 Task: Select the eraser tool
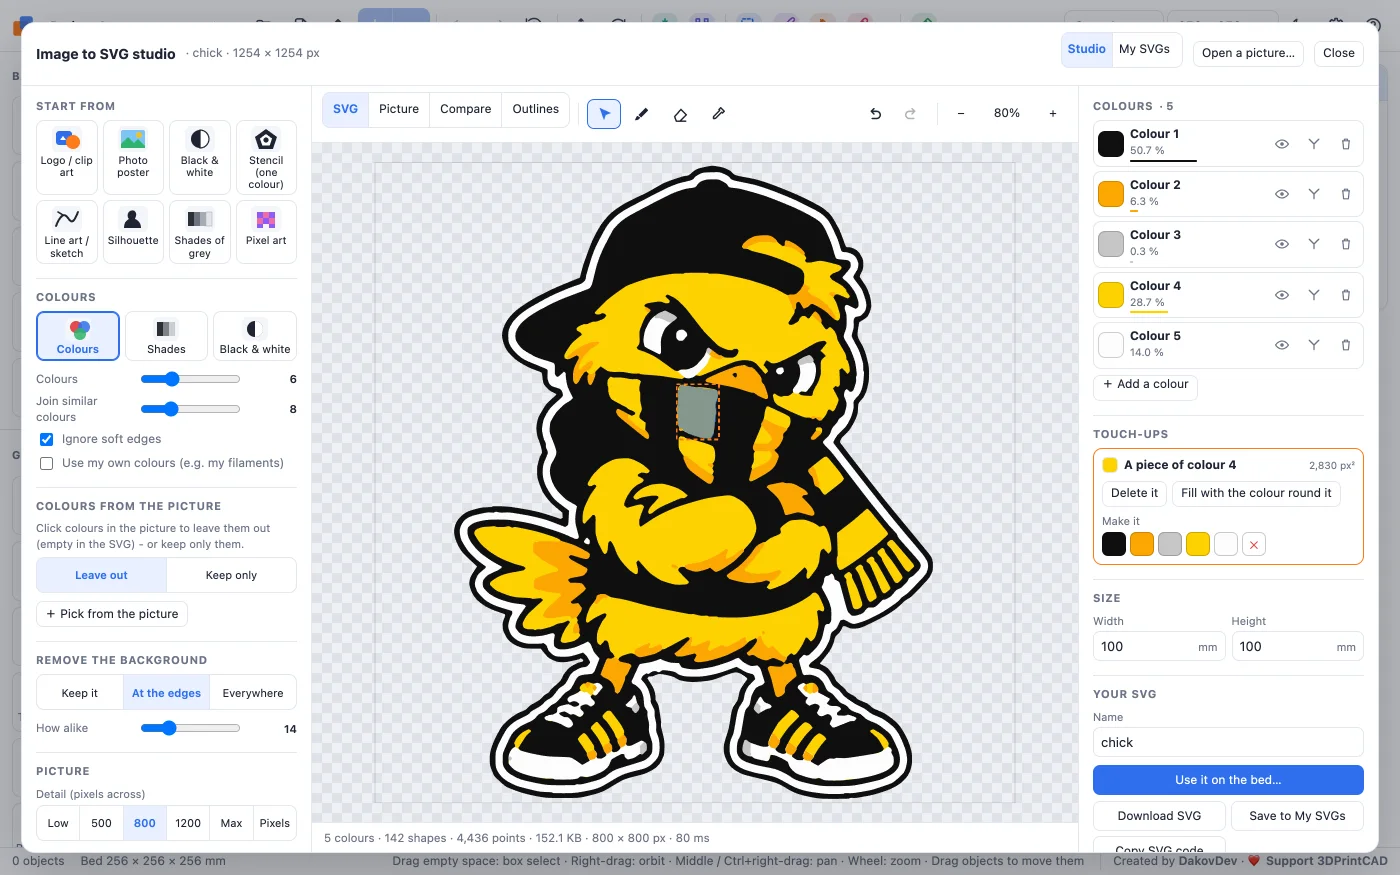point(680,114)
